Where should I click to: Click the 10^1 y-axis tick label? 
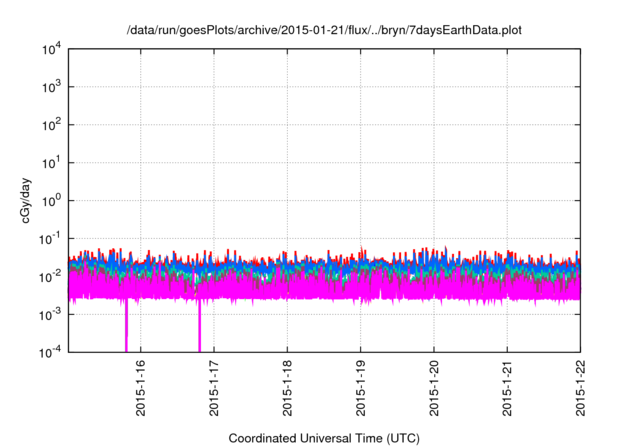pyautogui.click(x=52, y=163)
